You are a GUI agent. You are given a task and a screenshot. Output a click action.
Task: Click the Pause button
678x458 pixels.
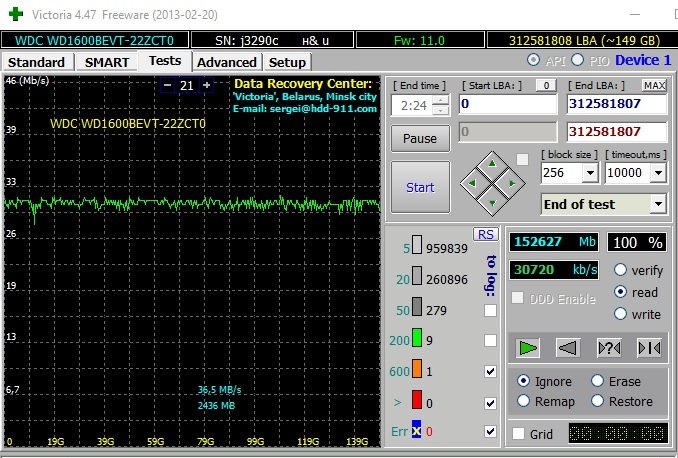point(420,138)
